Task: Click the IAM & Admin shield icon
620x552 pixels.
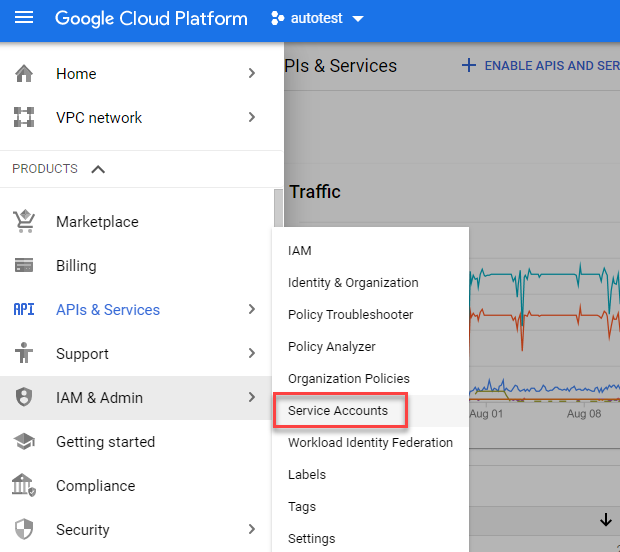Action: coord(24,397)
